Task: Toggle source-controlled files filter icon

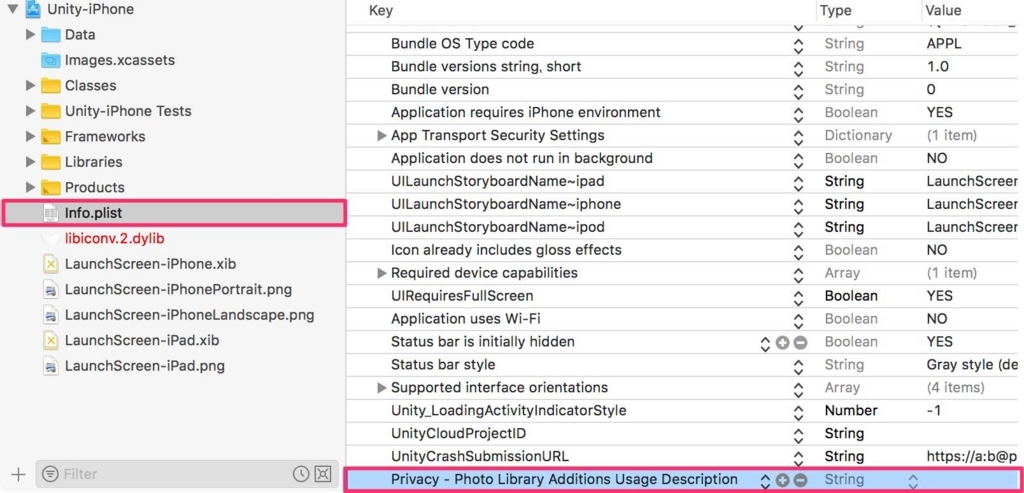Action: [322, 474]
